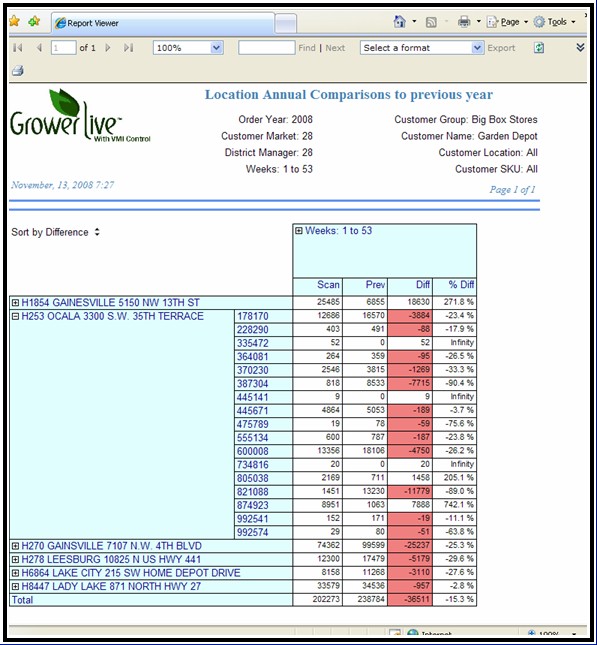Click the -11779 Diff cell

coord(410,492)
